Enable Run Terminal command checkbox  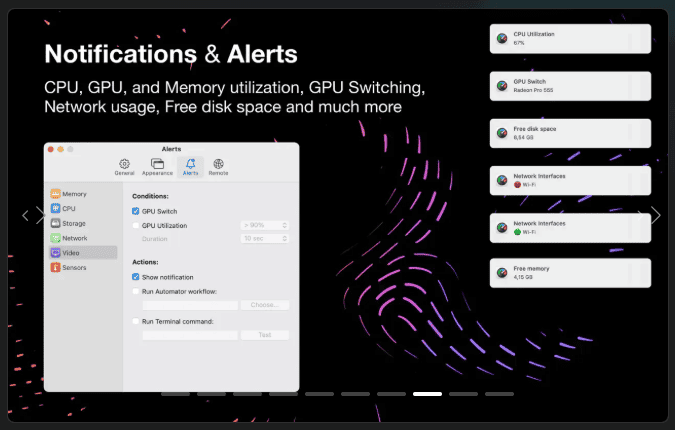[x=136, y=321]
